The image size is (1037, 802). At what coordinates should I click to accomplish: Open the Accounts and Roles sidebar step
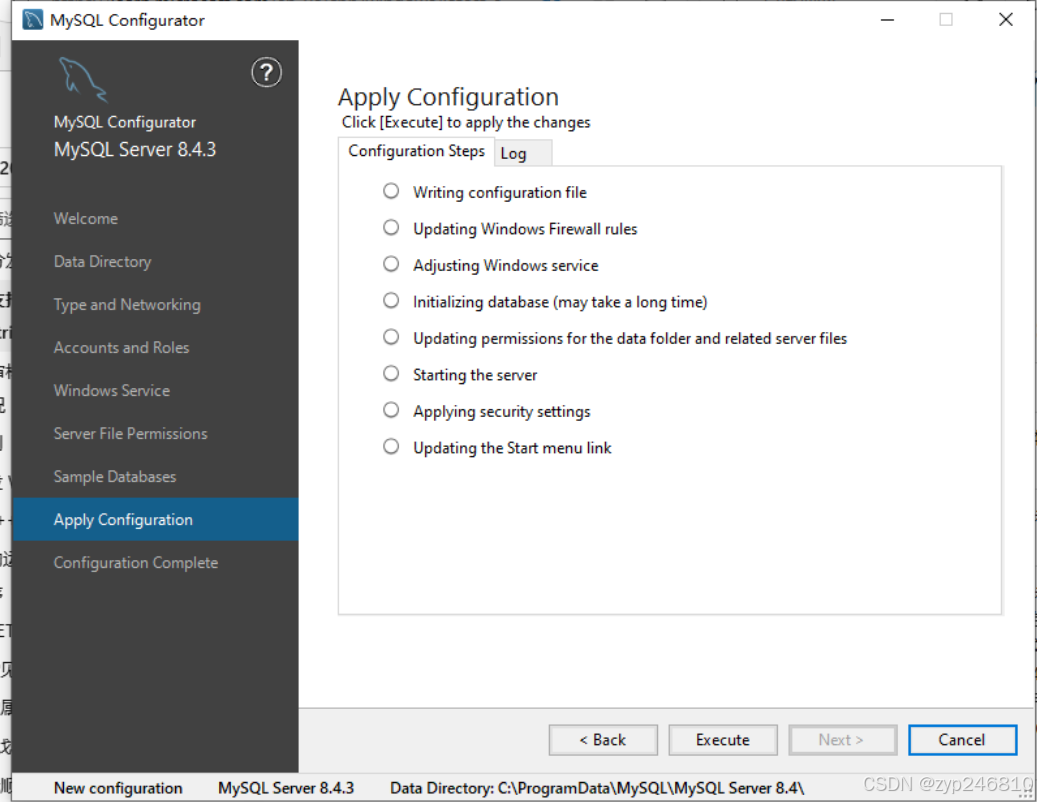tap(122, 348)
